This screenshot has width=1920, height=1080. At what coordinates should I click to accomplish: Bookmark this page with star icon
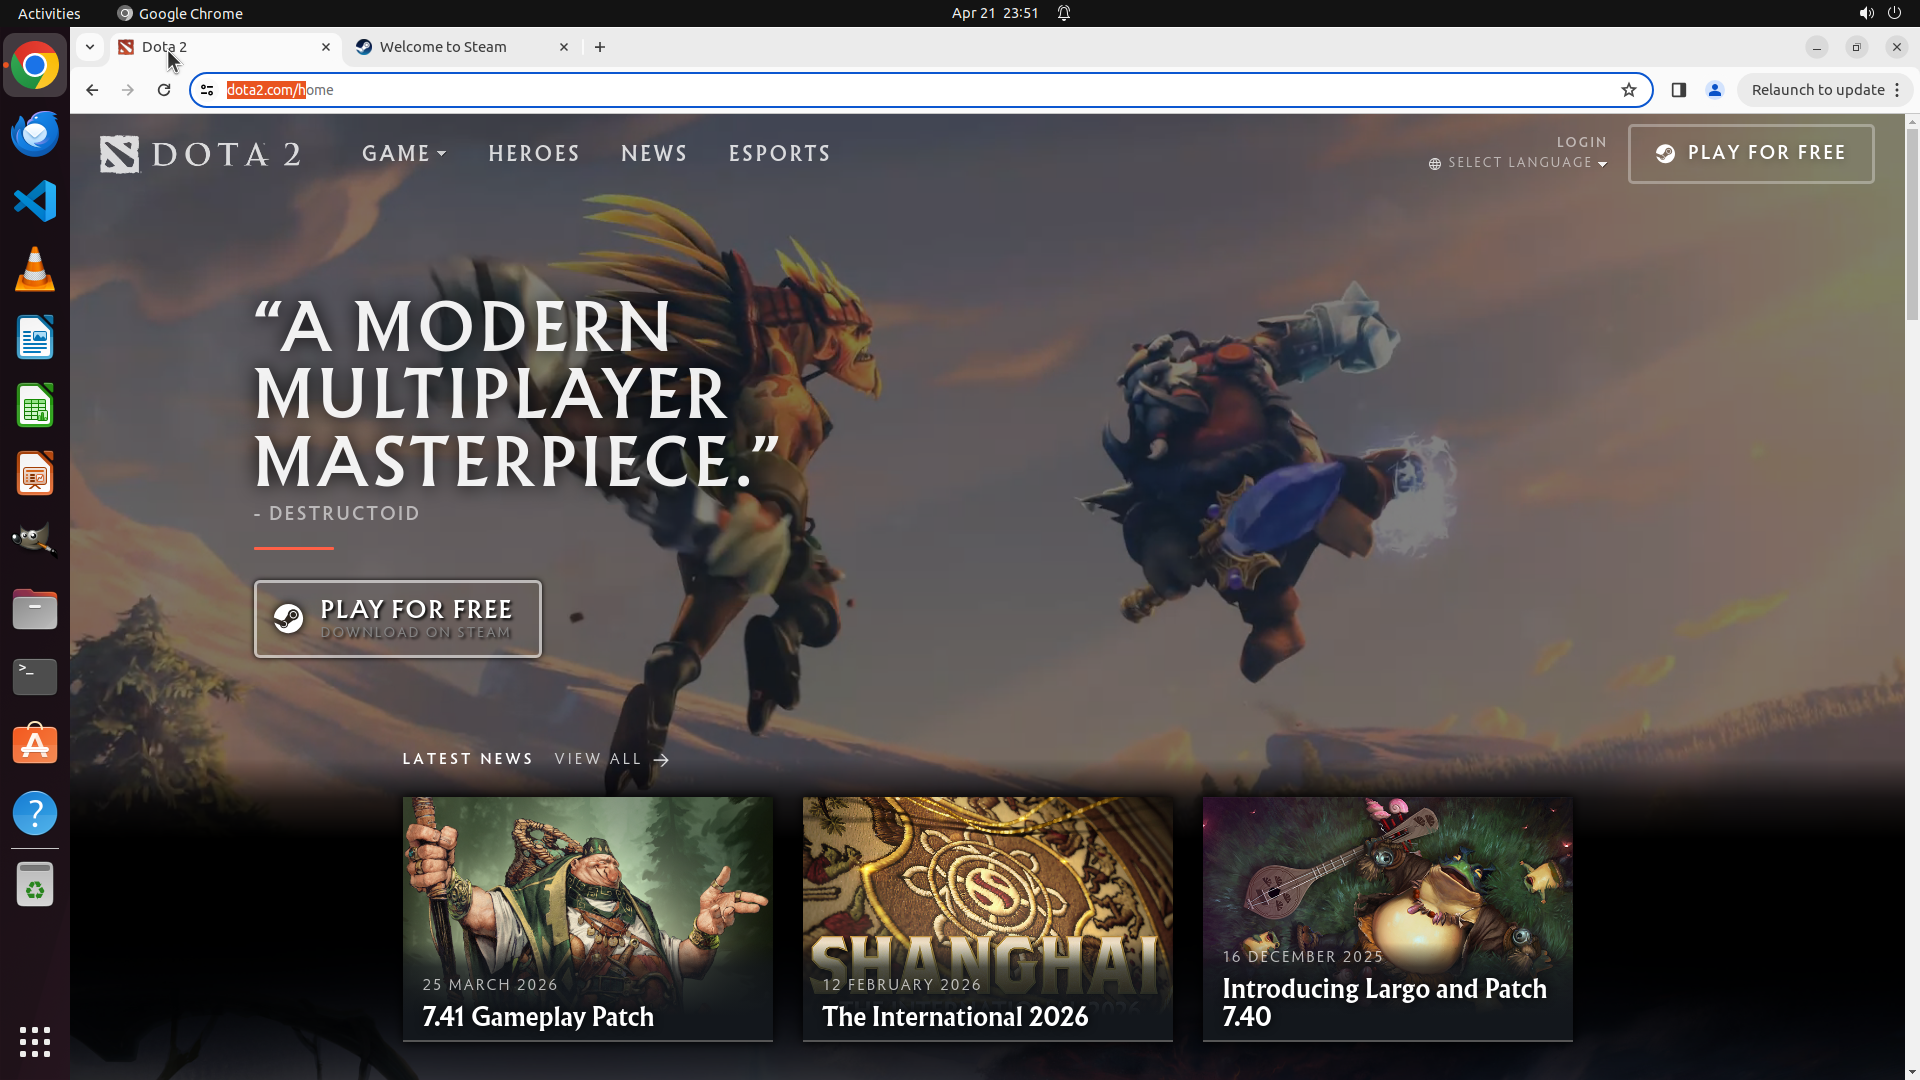[1629, 90]
